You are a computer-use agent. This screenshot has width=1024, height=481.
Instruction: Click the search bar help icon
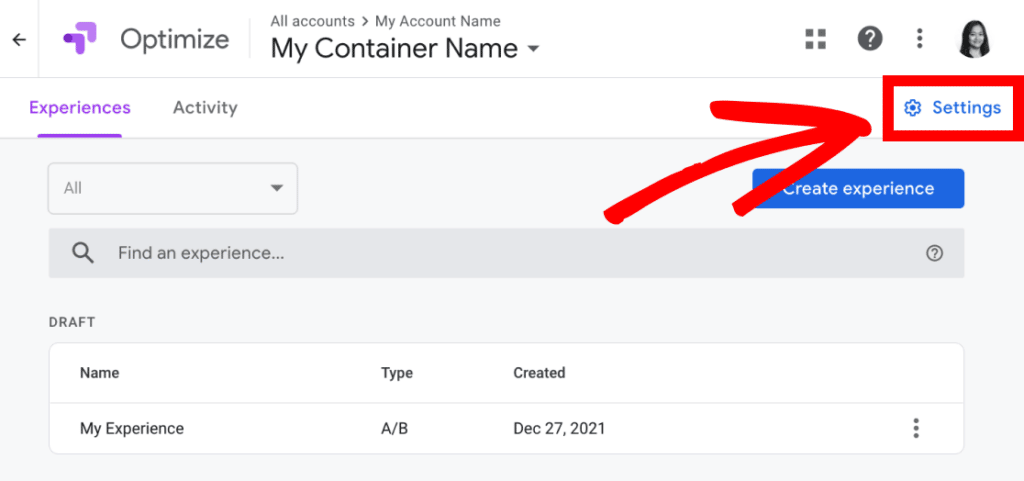coord(935,253)
